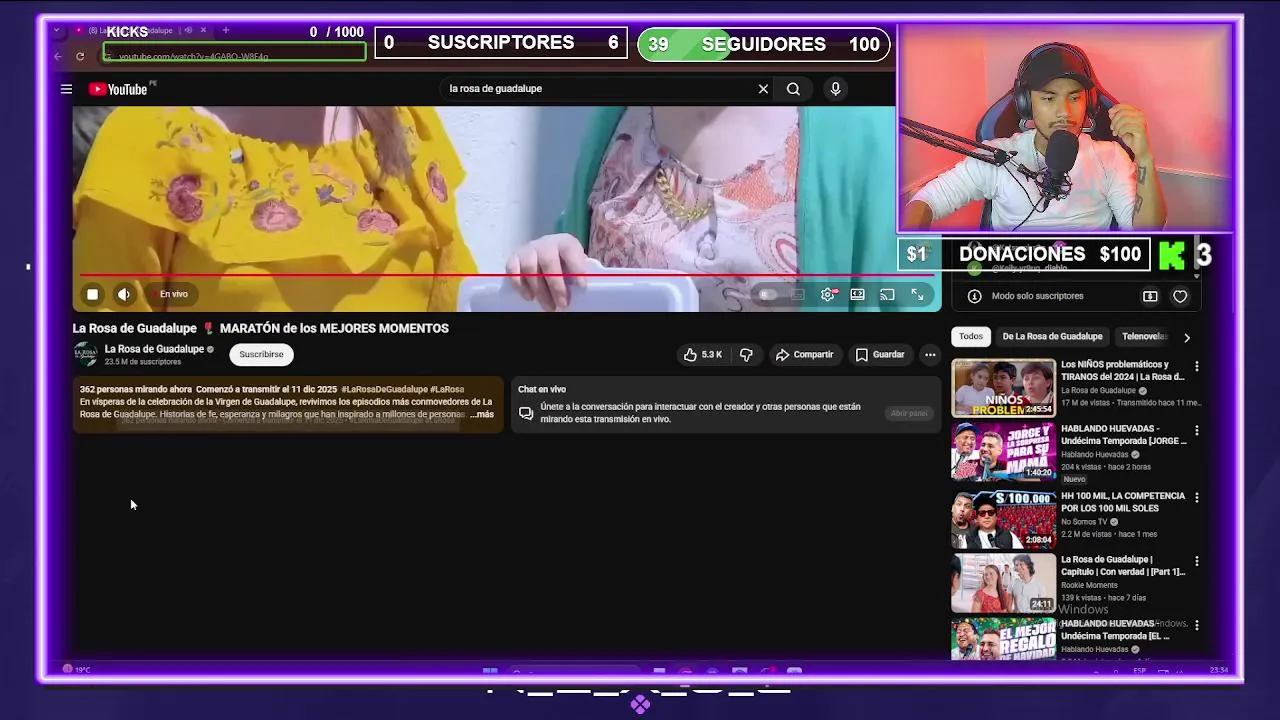Start voice search with microphone icon

(836, 89)
